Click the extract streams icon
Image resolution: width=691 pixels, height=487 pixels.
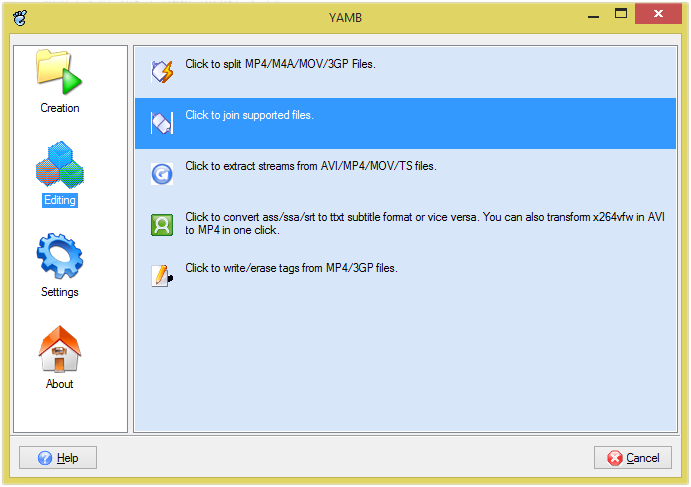162,174
